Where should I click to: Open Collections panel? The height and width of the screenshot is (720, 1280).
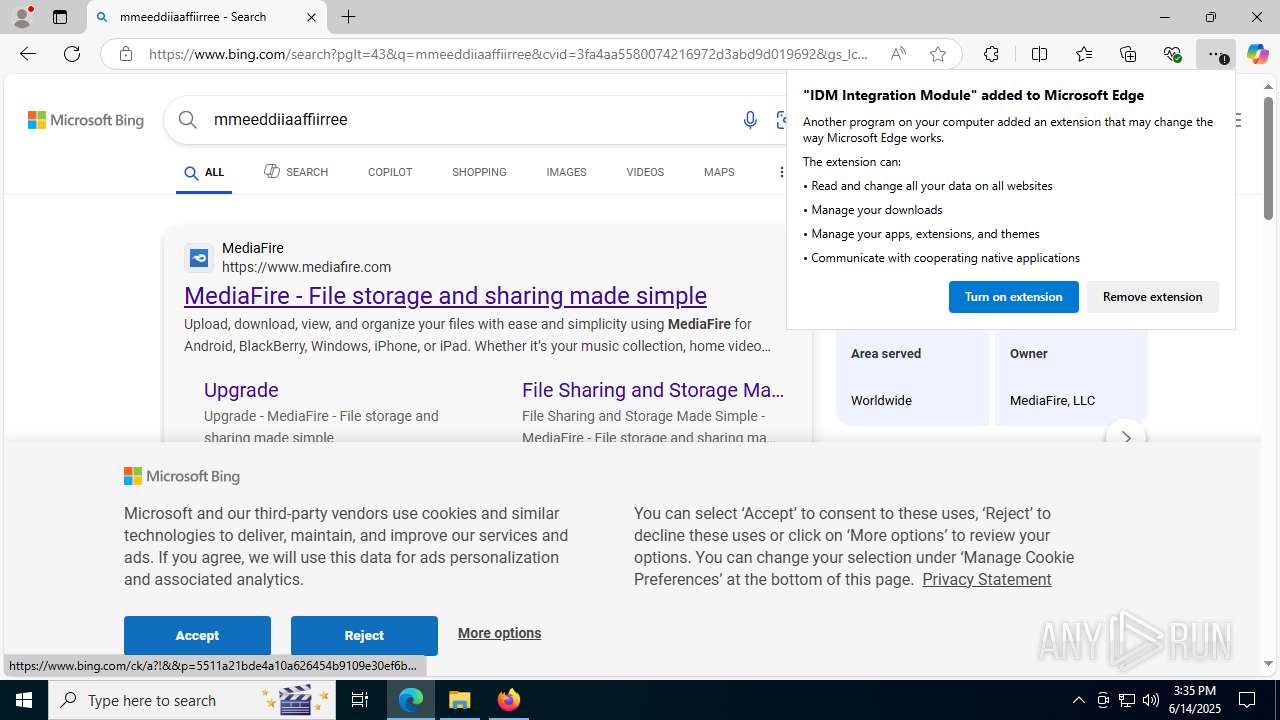pos(1128,54)
